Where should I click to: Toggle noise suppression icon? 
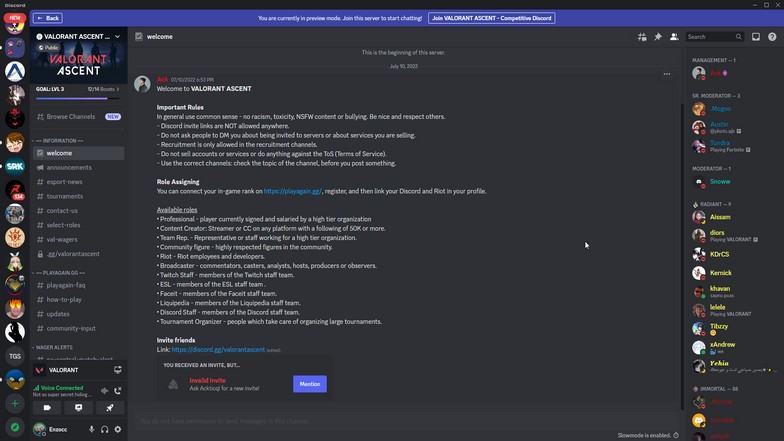104,390
